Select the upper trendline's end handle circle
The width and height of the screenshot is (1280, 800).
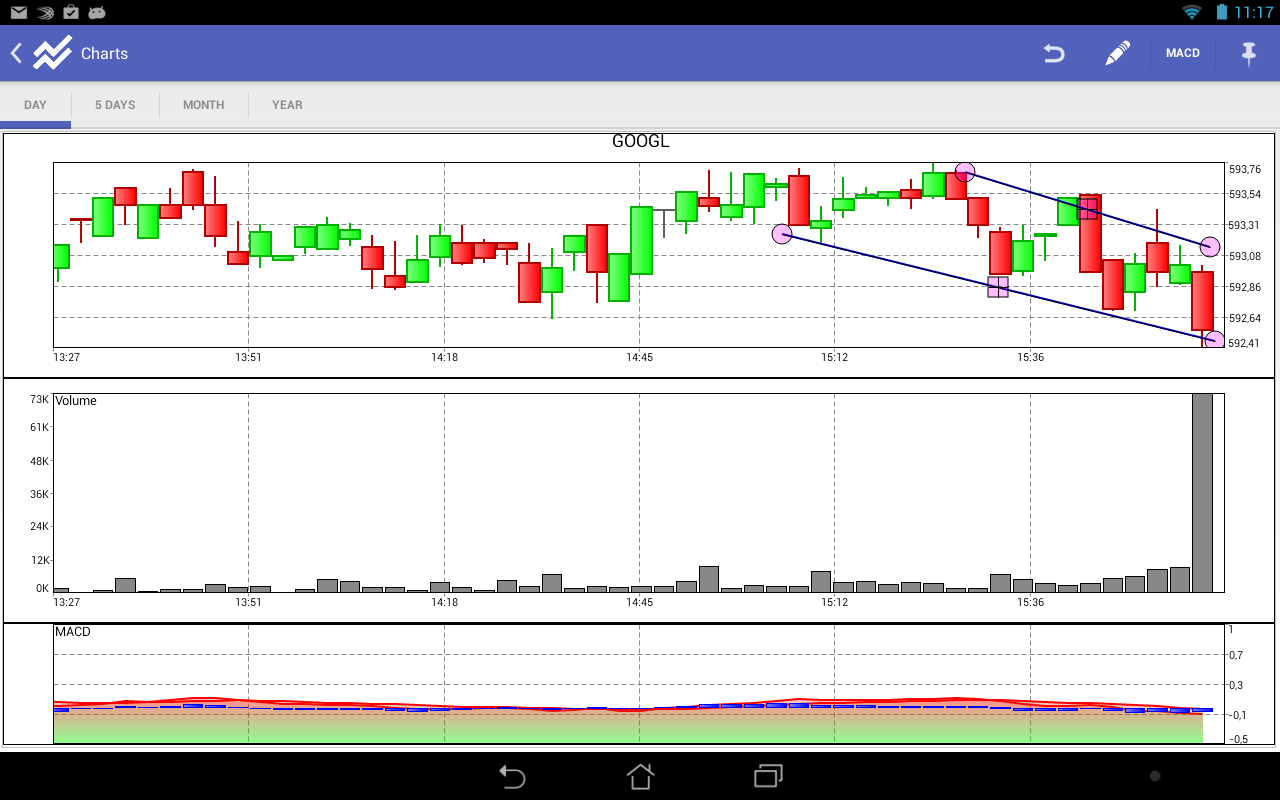click(x=1210, y=246)
